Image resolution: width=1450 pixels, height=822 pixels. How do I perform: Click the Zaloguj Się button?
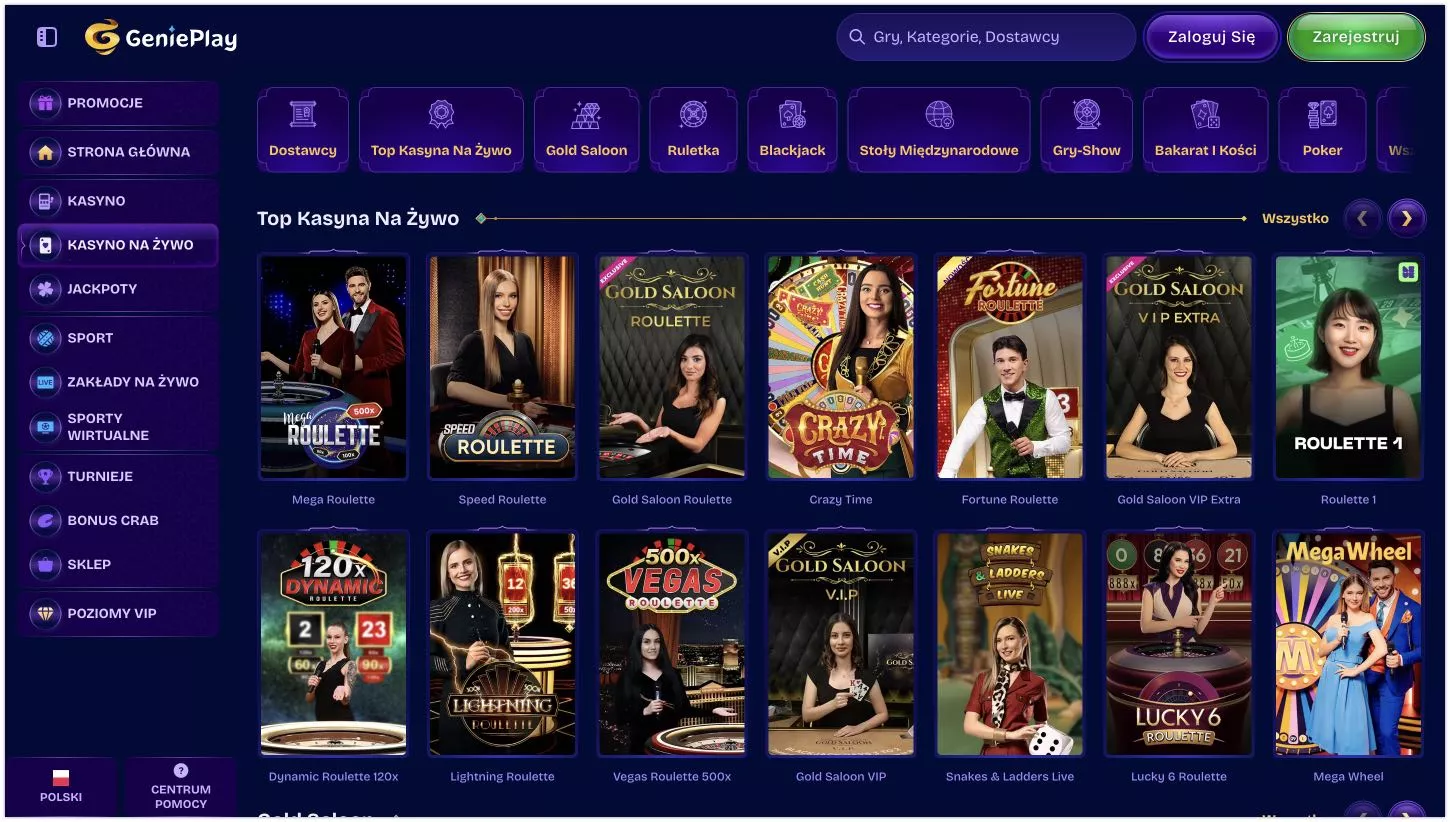point(1212,37)
